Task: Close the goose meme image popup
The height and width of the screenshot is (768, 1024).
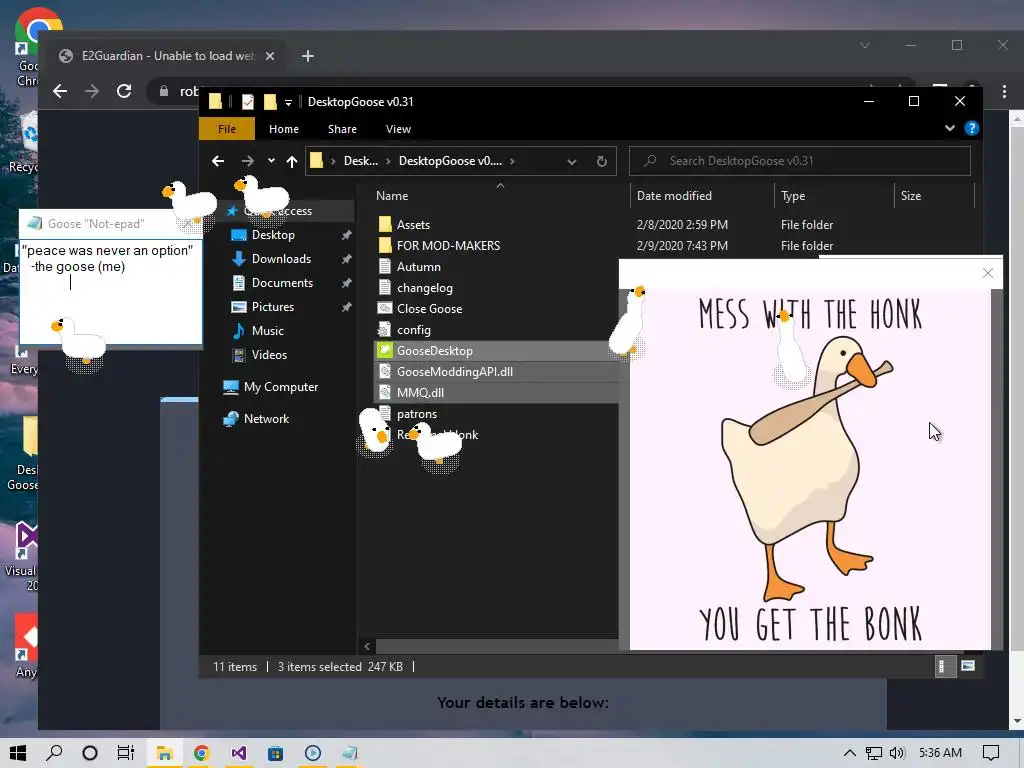Action: (987, 273)
